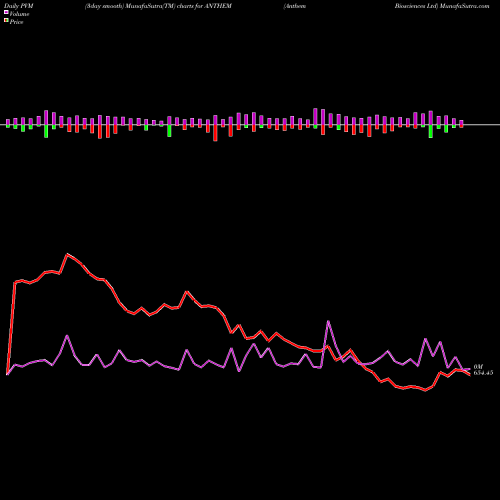Click the 'MunafaSutra.com' text in header
The width and height of the screenshot is (500, 500).
(x=464, y=6)
